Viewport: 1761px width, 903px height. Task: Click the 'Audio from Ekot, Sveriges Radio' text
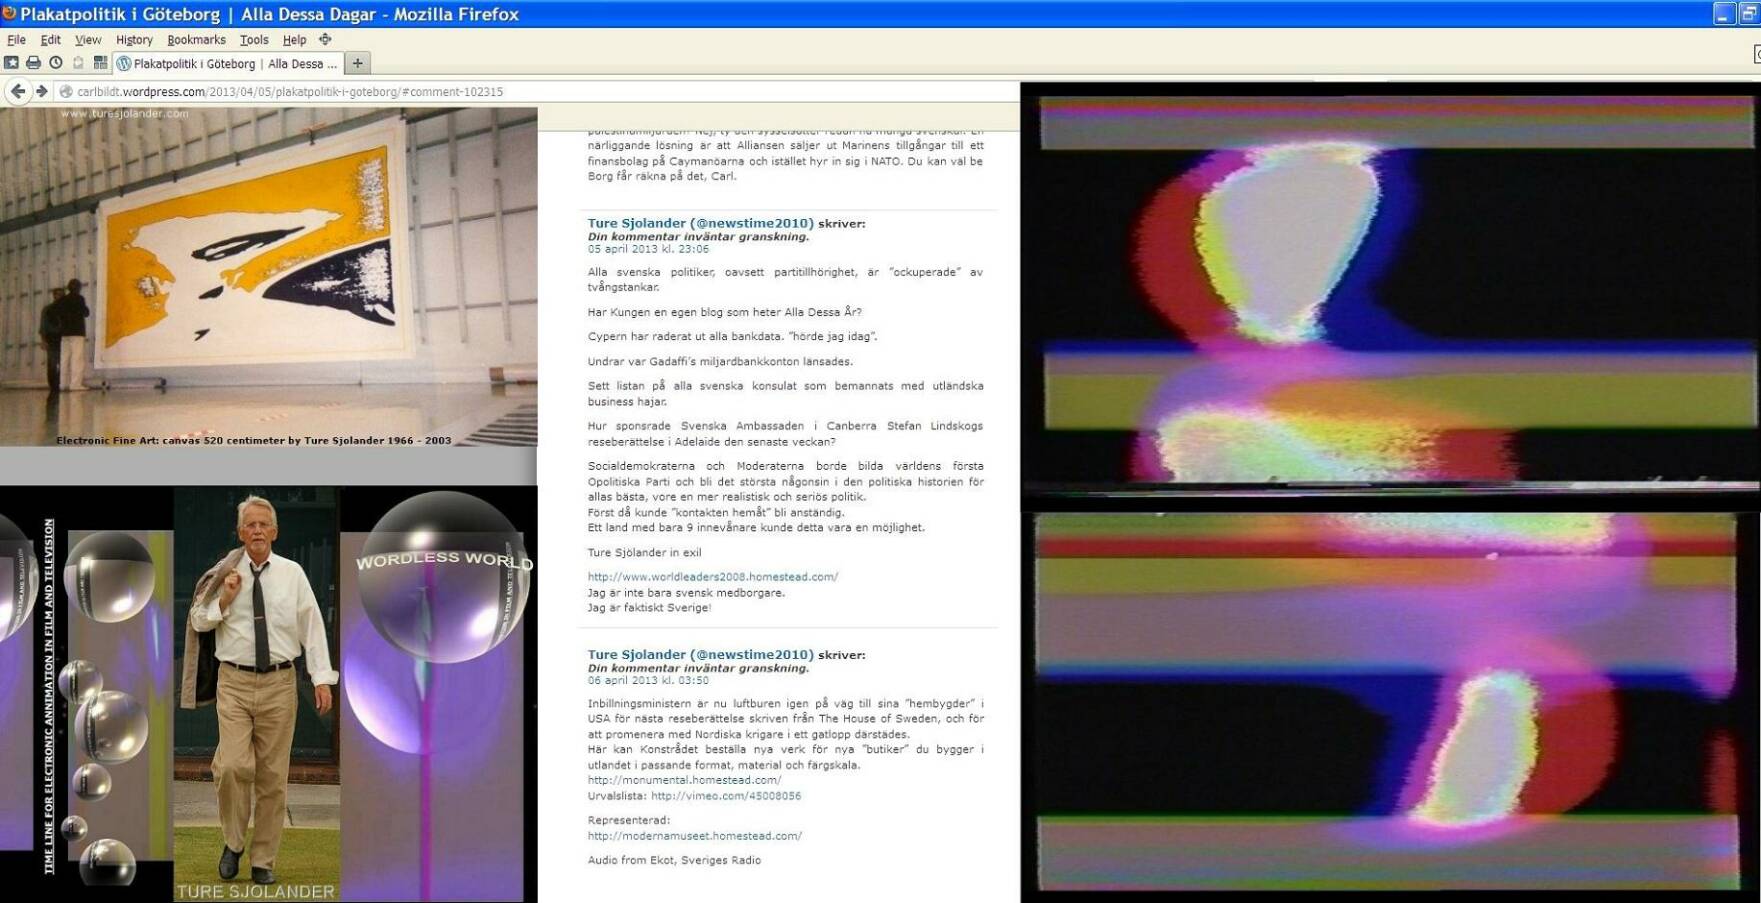pyautogui.click(x=674, y=860)
